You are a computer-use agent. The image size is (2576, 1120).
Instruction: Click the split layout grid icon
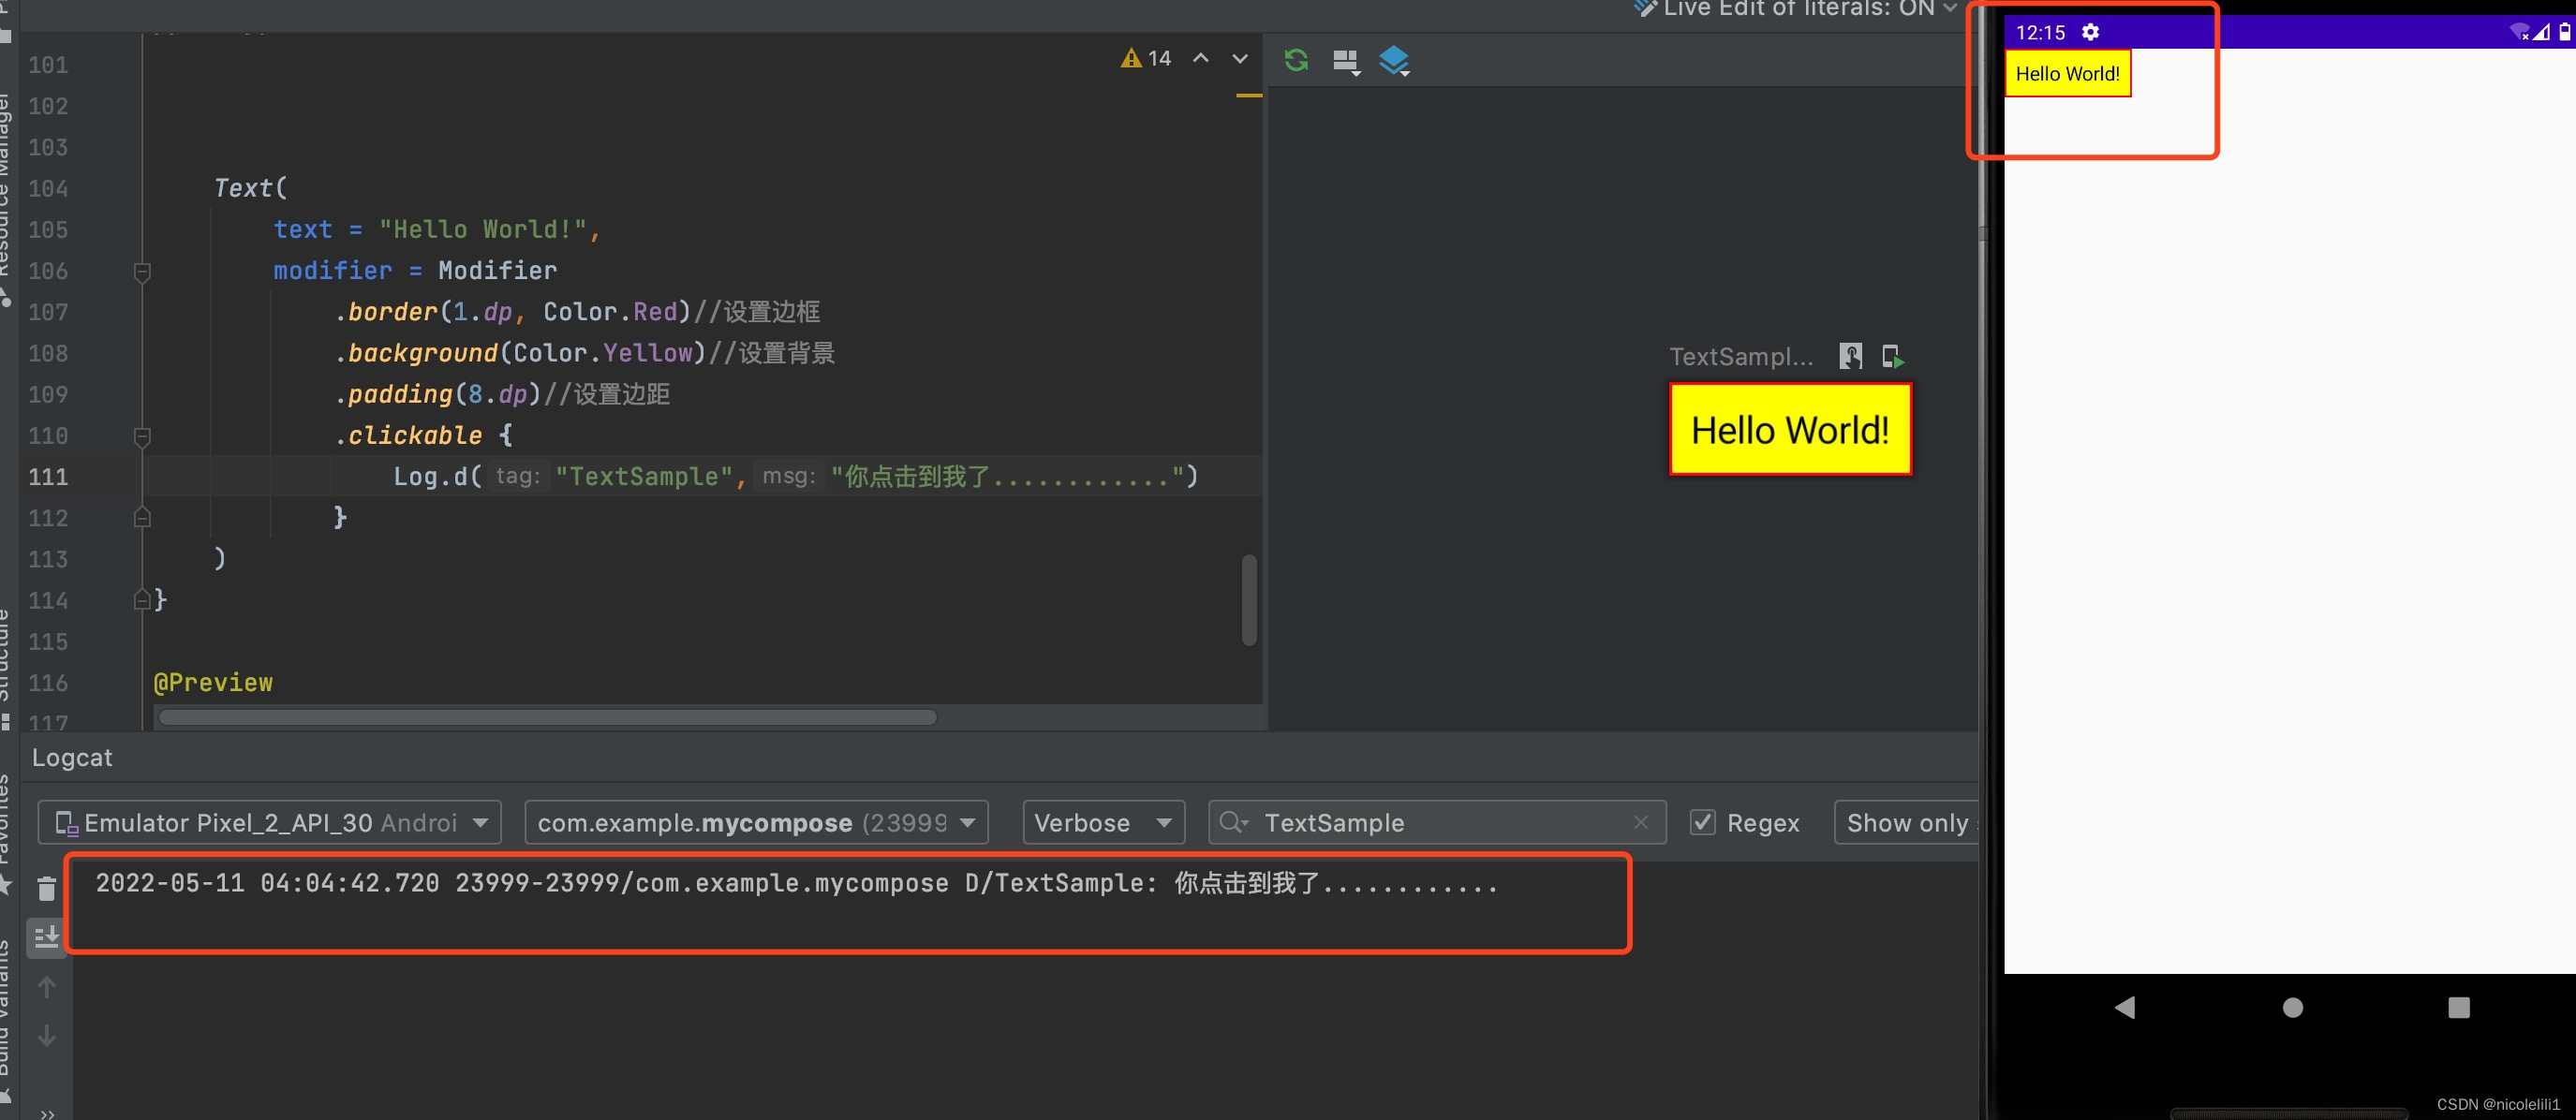(x=1345, y=60)
